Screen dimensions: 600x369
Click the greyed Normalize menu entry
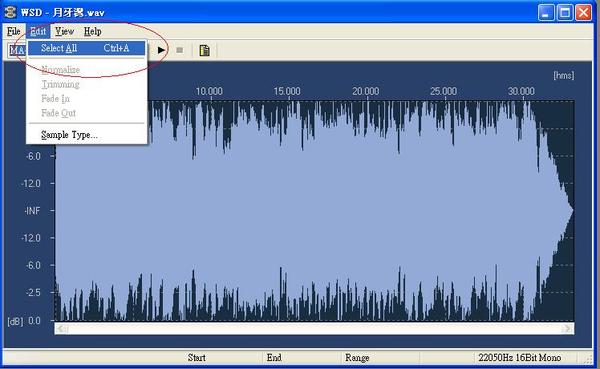tap(87, 70)
